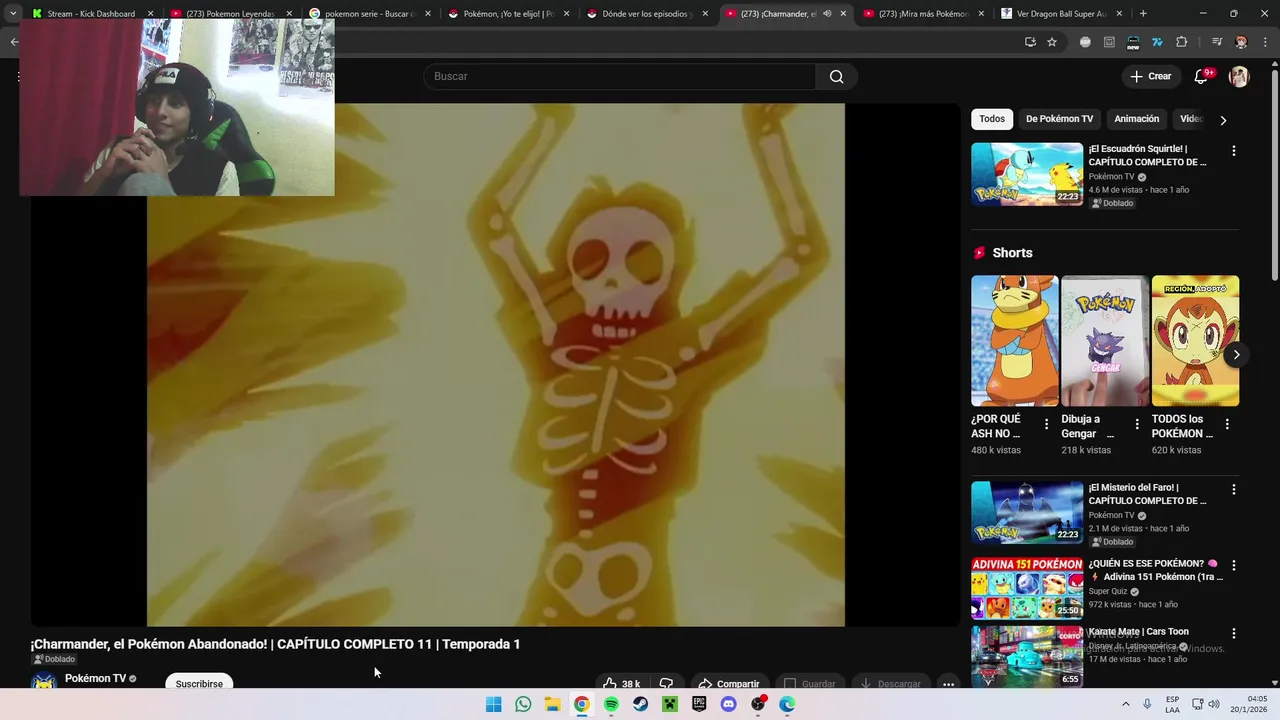The image size is (1280, 720).
Task: Switch to ¡Mira más Pokémon tab
Action: (x=923, y=14)
